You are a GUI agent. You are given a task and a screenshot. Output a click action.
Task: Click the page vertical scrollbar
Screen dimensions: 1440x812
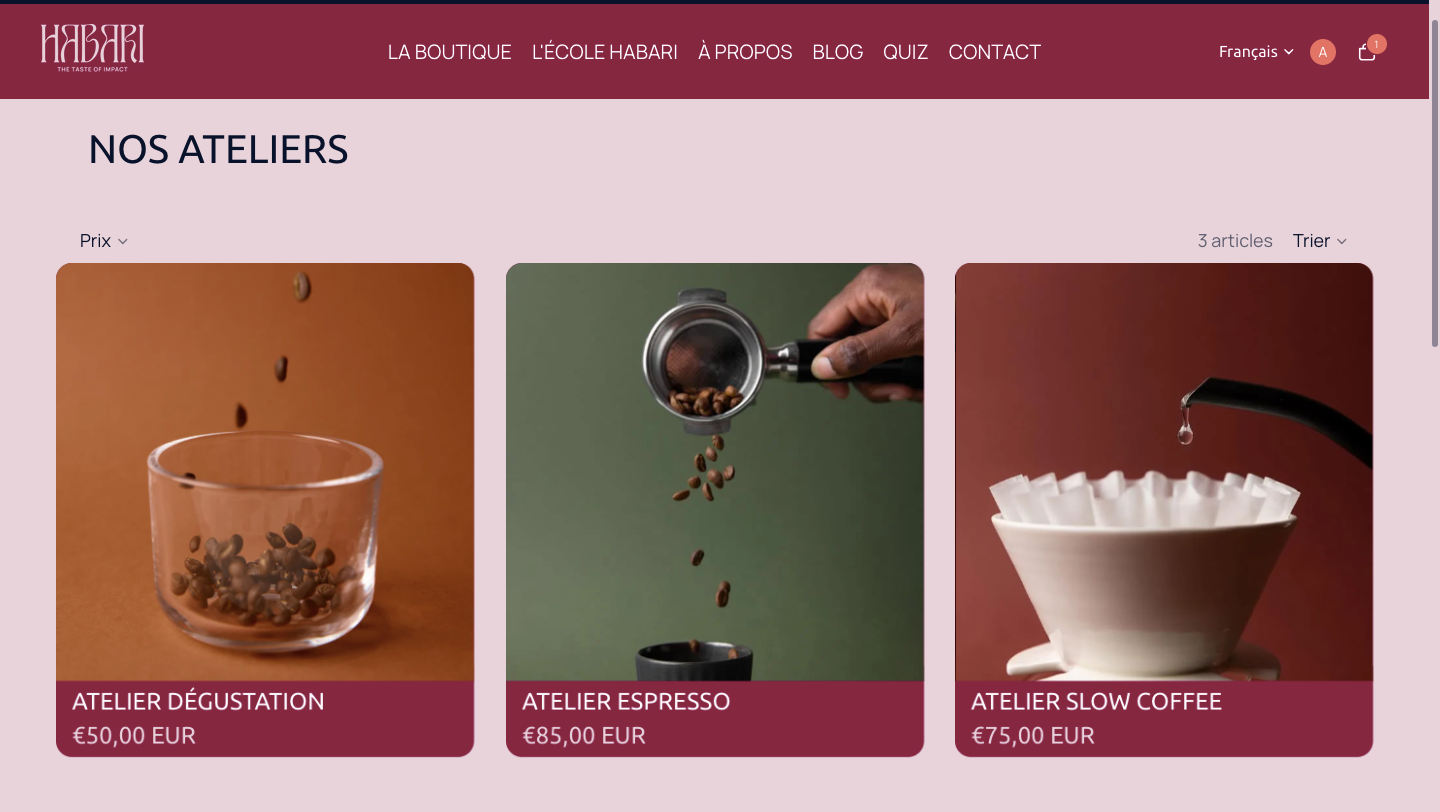point(1434,182)
